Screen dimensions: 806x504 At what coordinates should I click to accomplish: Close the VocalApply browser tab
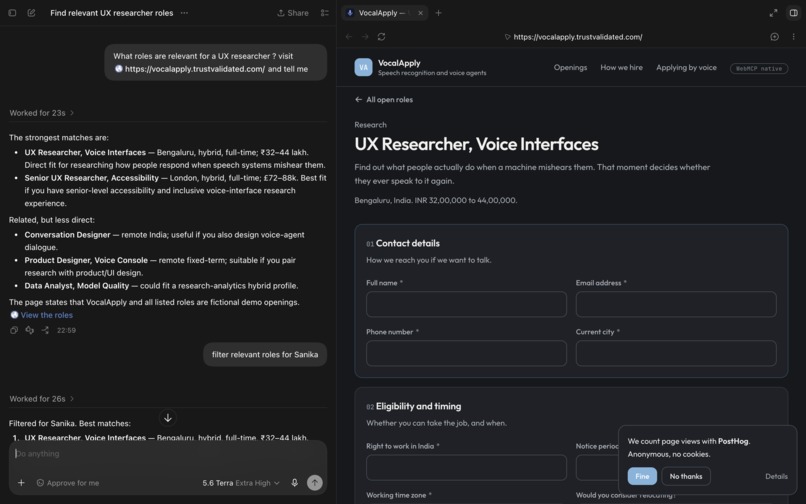point(420,13)
